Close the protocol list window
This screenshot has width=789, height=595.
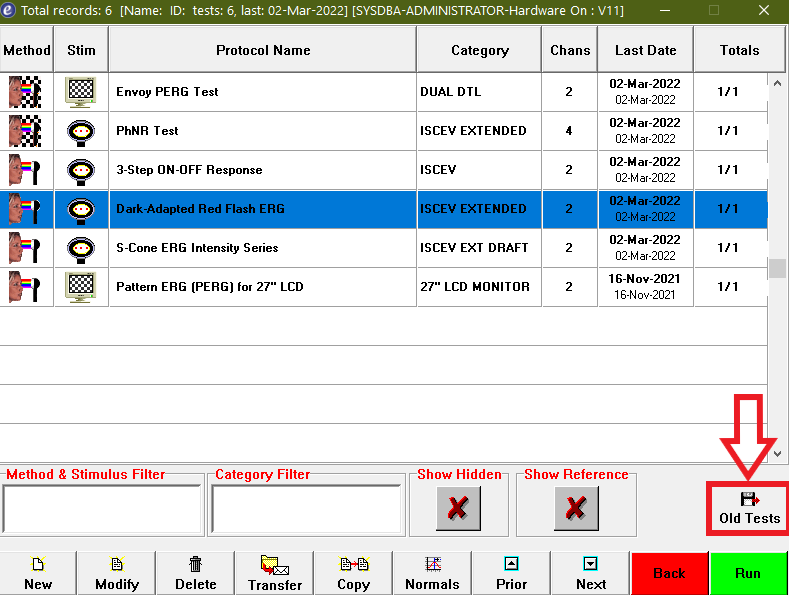click(764, 10)
